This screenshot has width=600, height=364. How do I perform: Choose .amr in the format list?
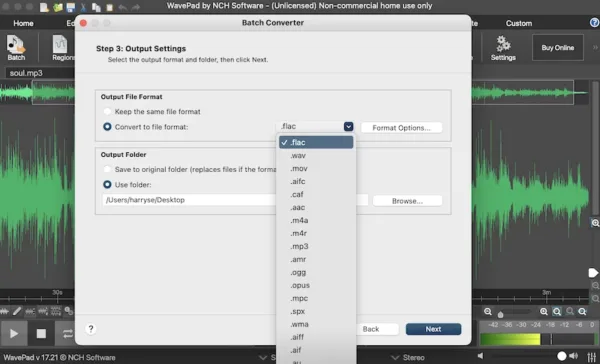pos(316,260)
